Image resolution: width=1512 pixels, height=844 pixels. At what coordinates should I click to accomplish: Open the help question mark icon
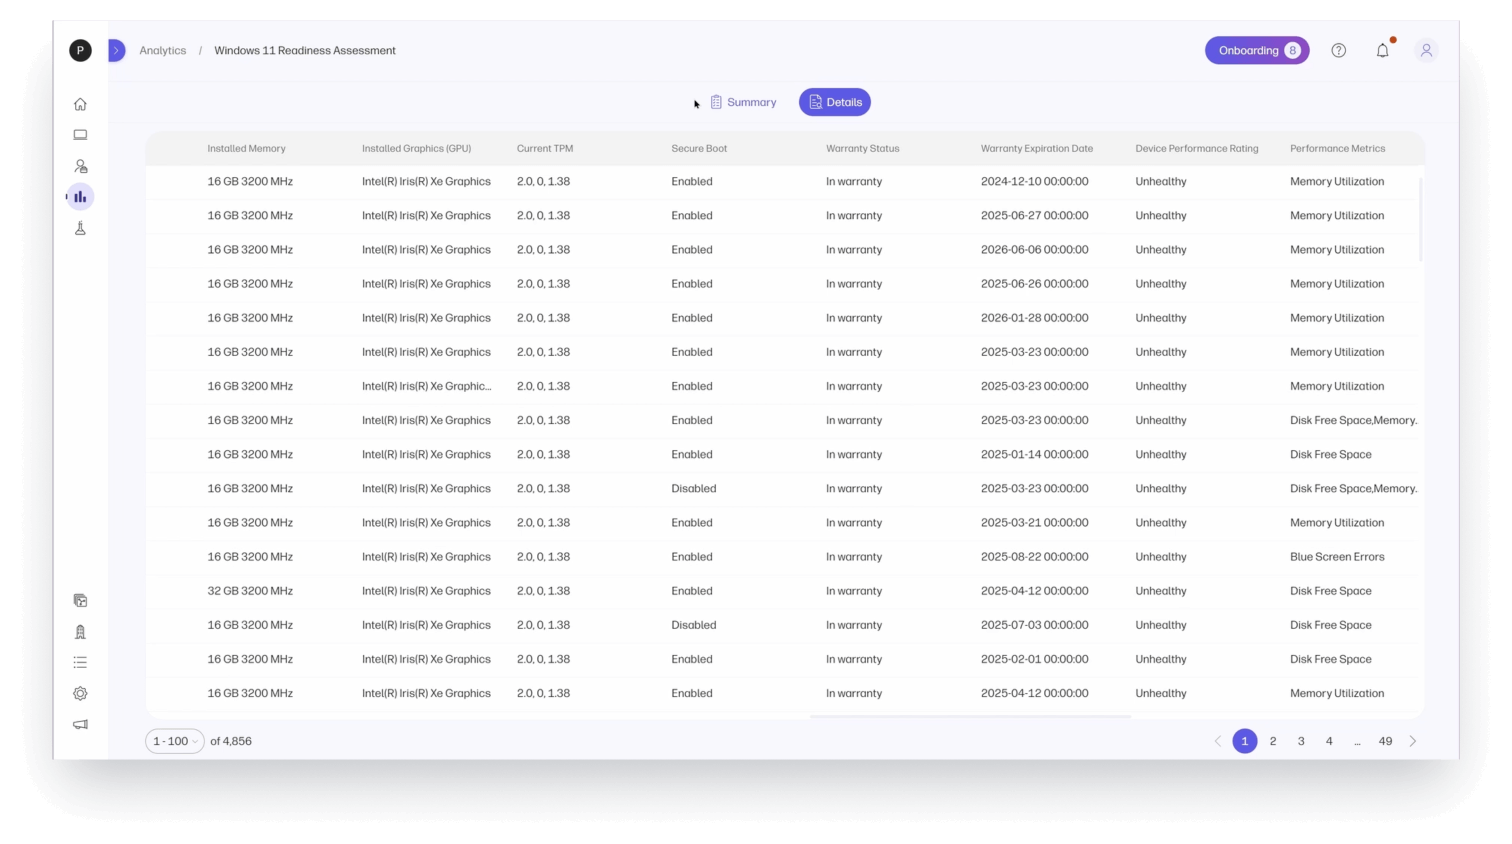(x=1338, y=50)
